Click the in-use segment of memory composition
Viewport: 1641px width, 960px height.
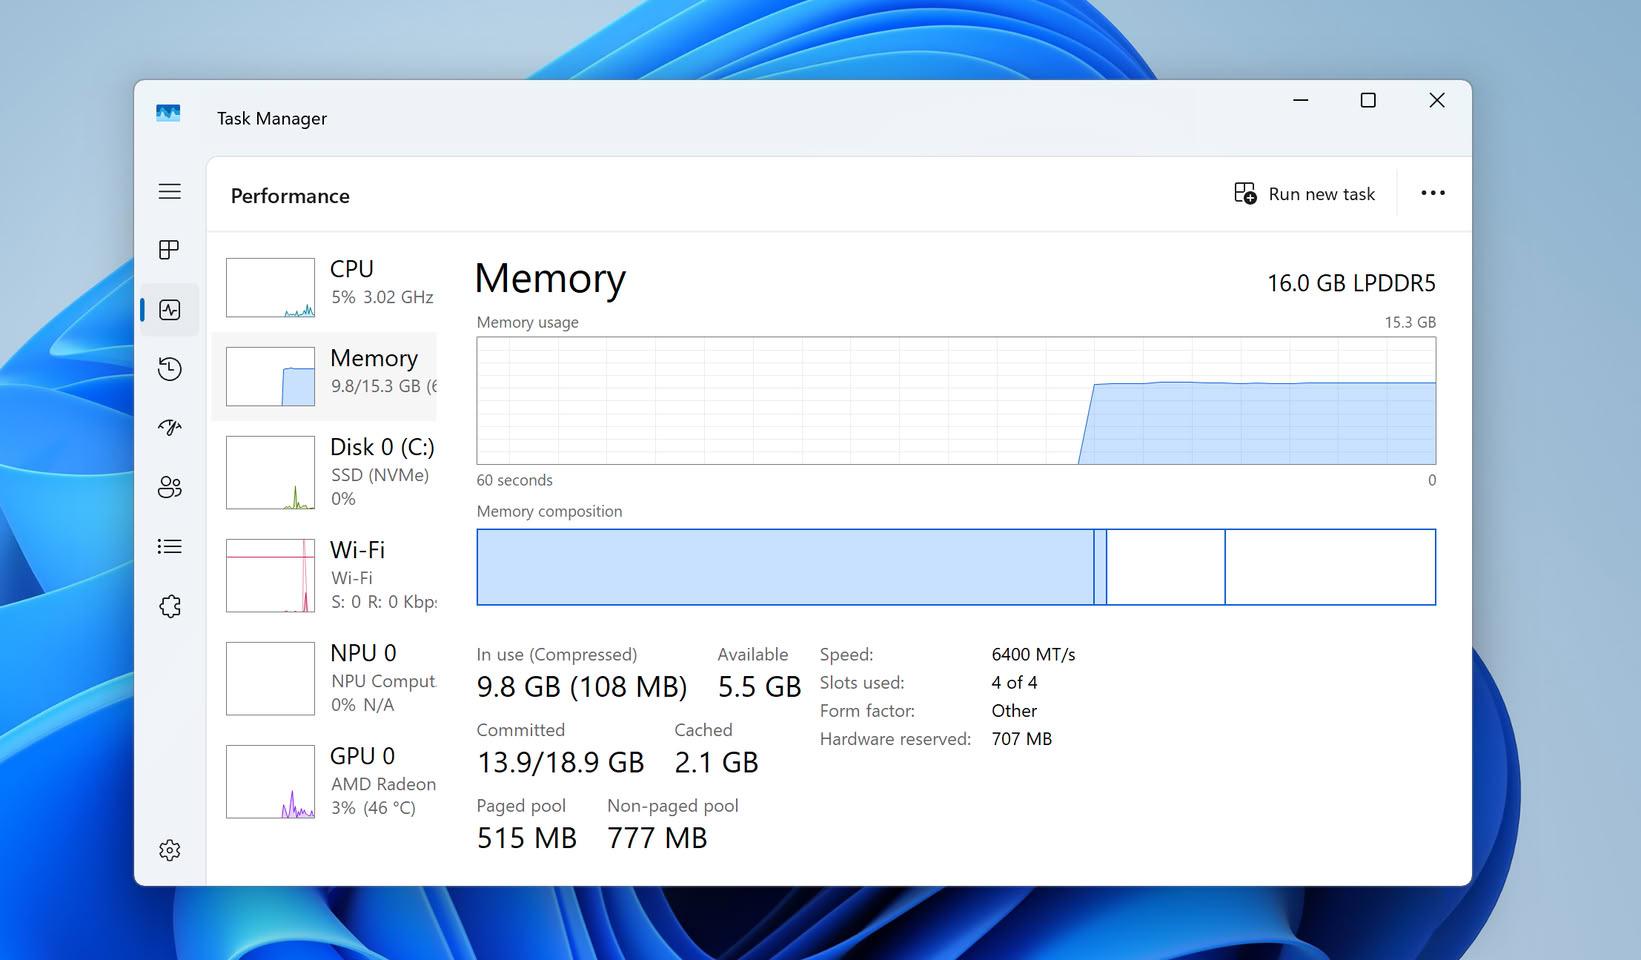point(785,567)
